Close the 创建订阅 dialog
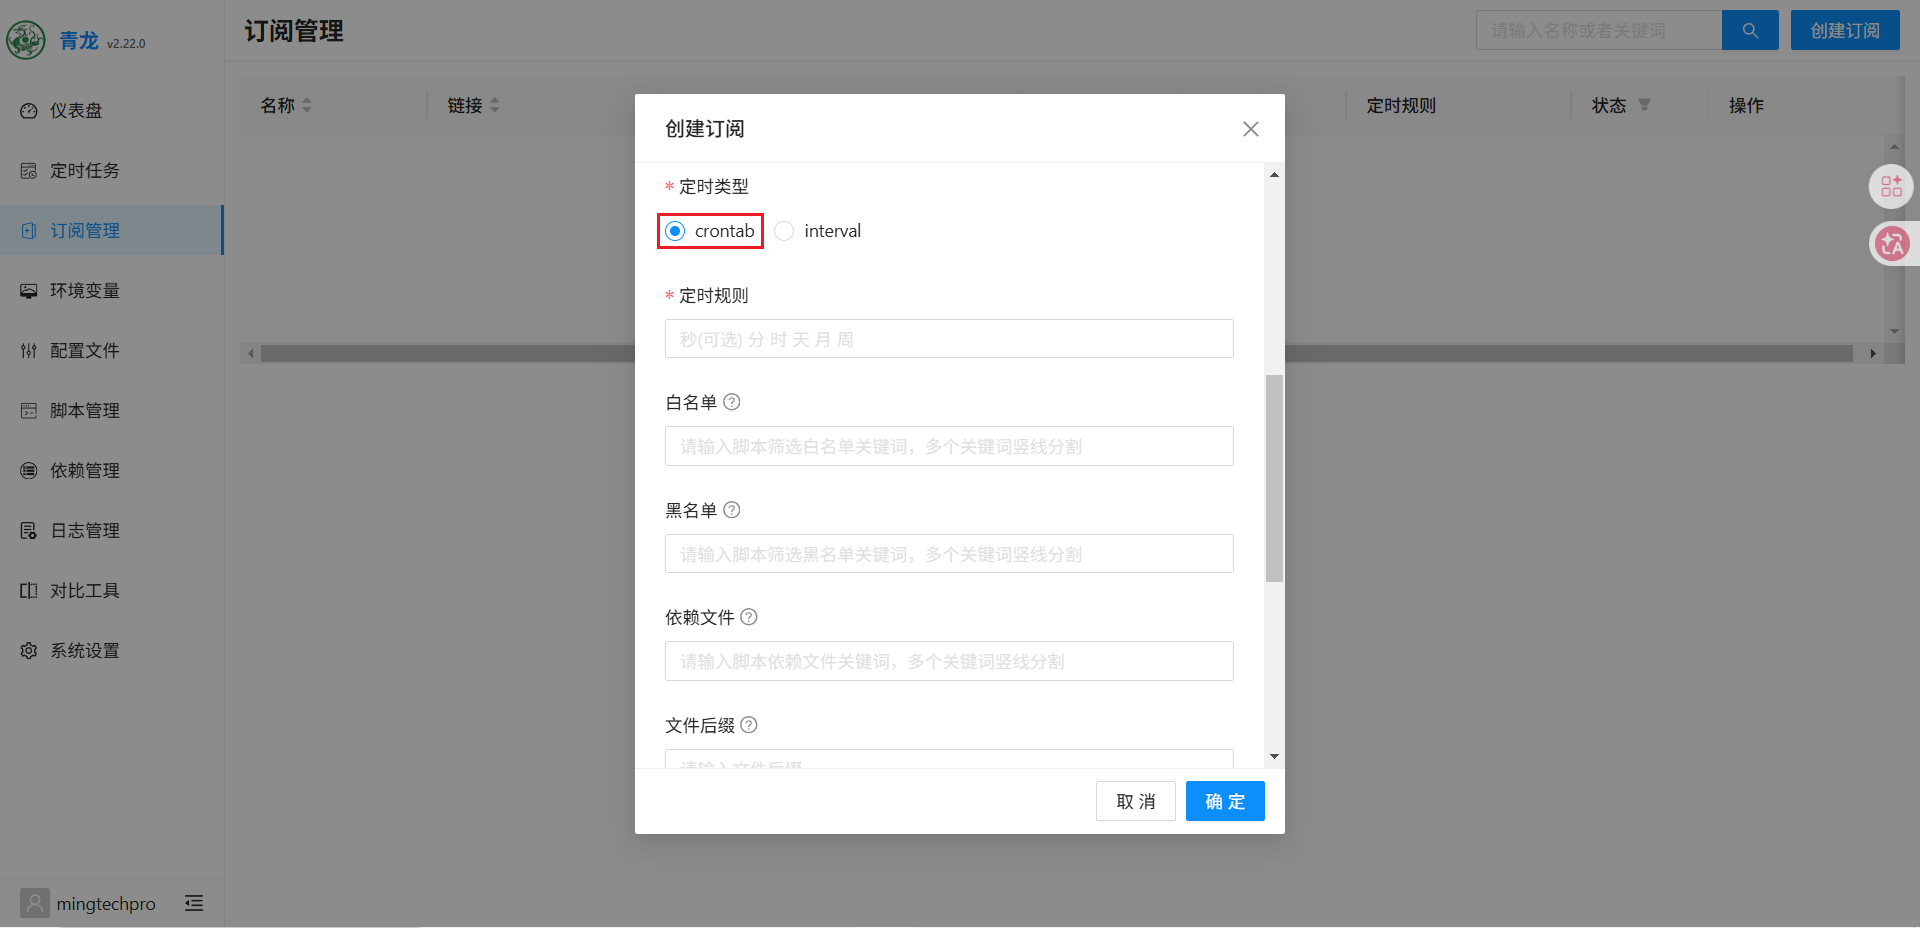 [x=1250, y=129]
